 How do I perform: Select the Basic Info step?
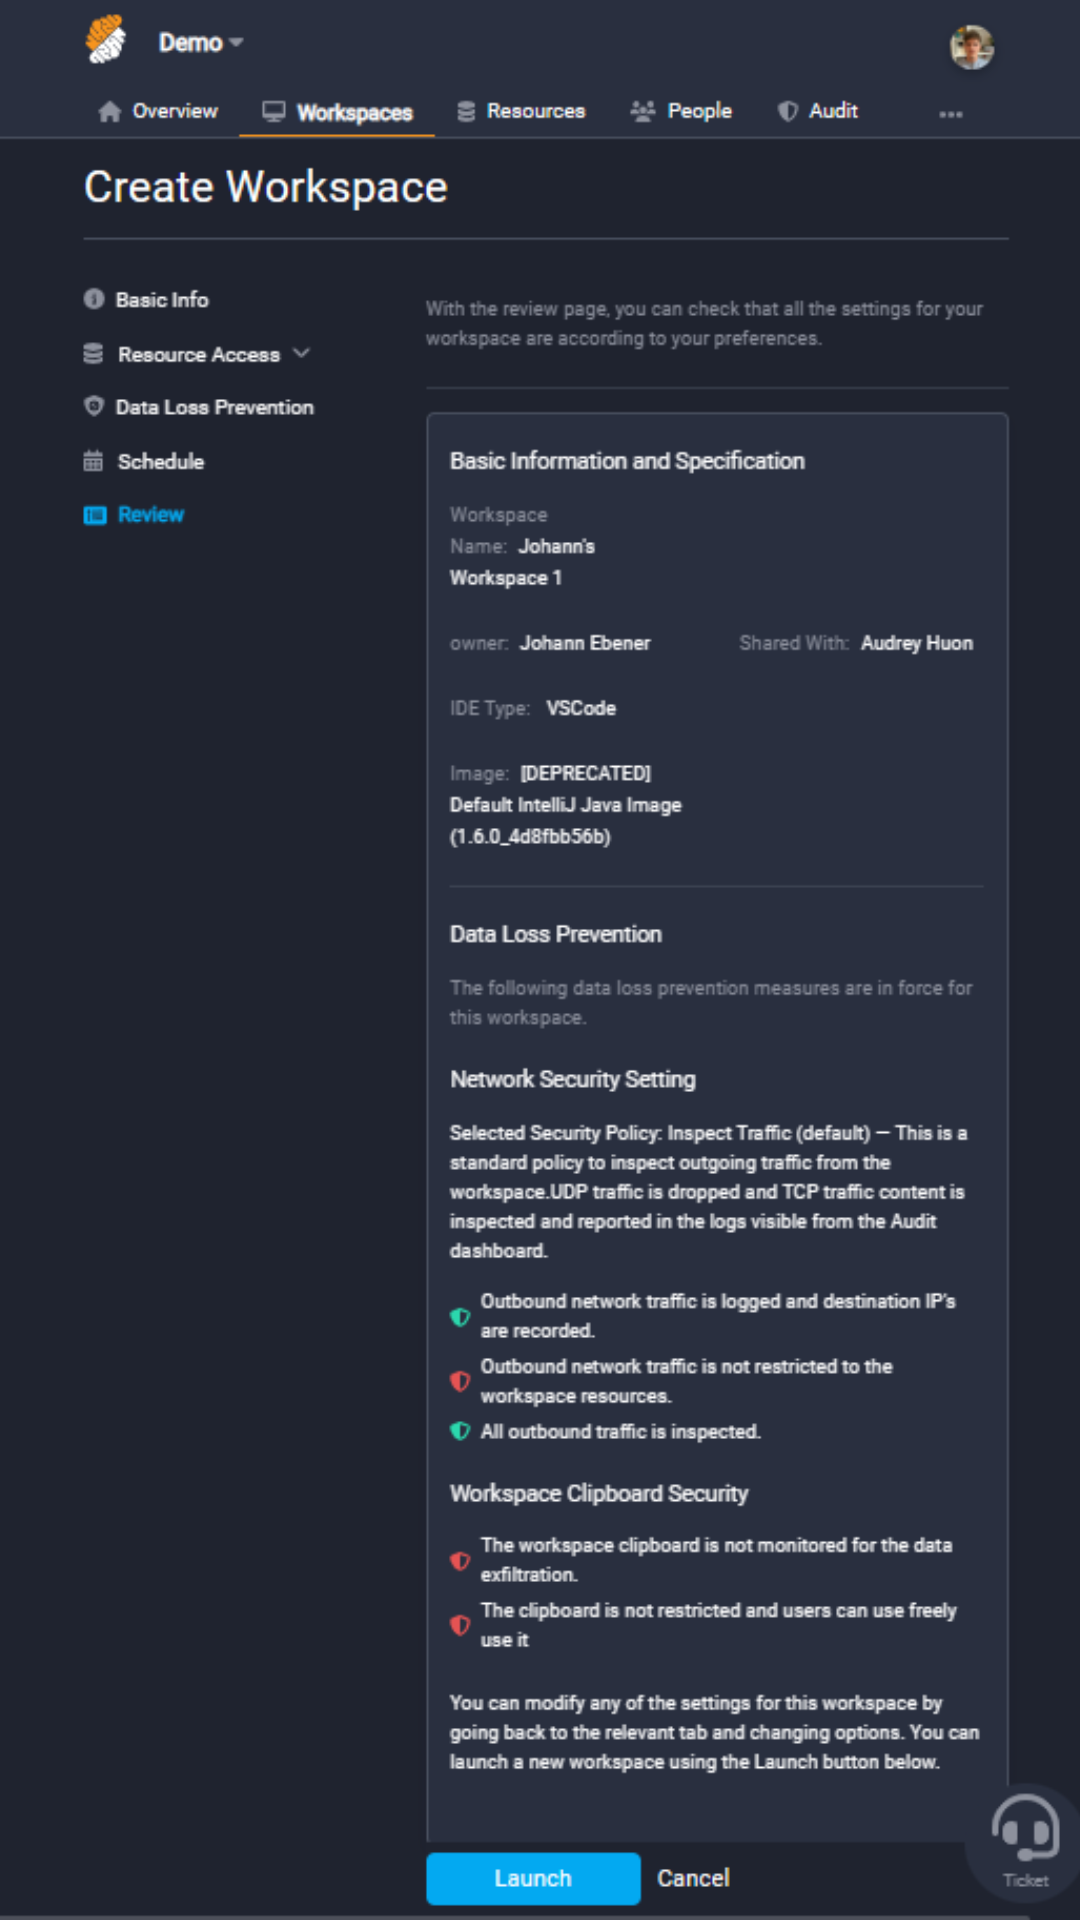pyautogui.click(x=162, y=300)
